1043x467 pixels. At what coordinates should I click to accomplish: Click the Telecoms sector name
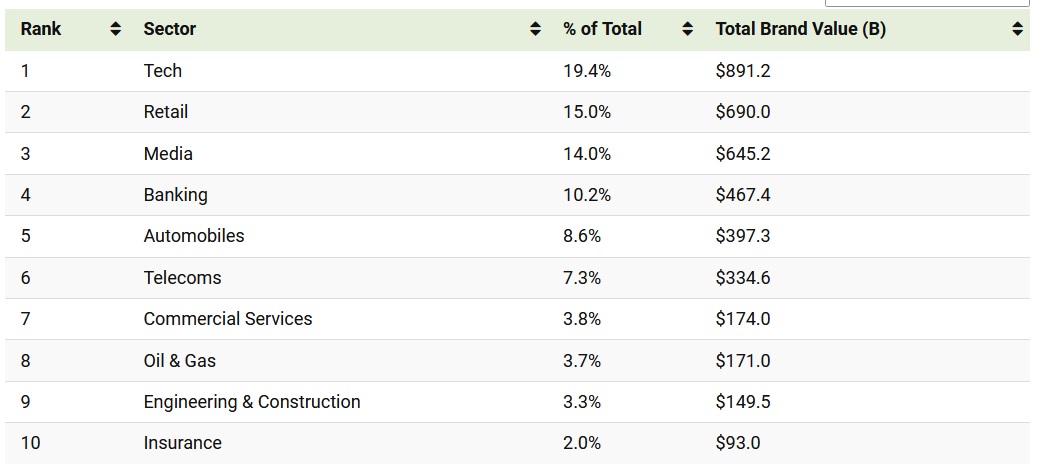[x=182, y=278]
